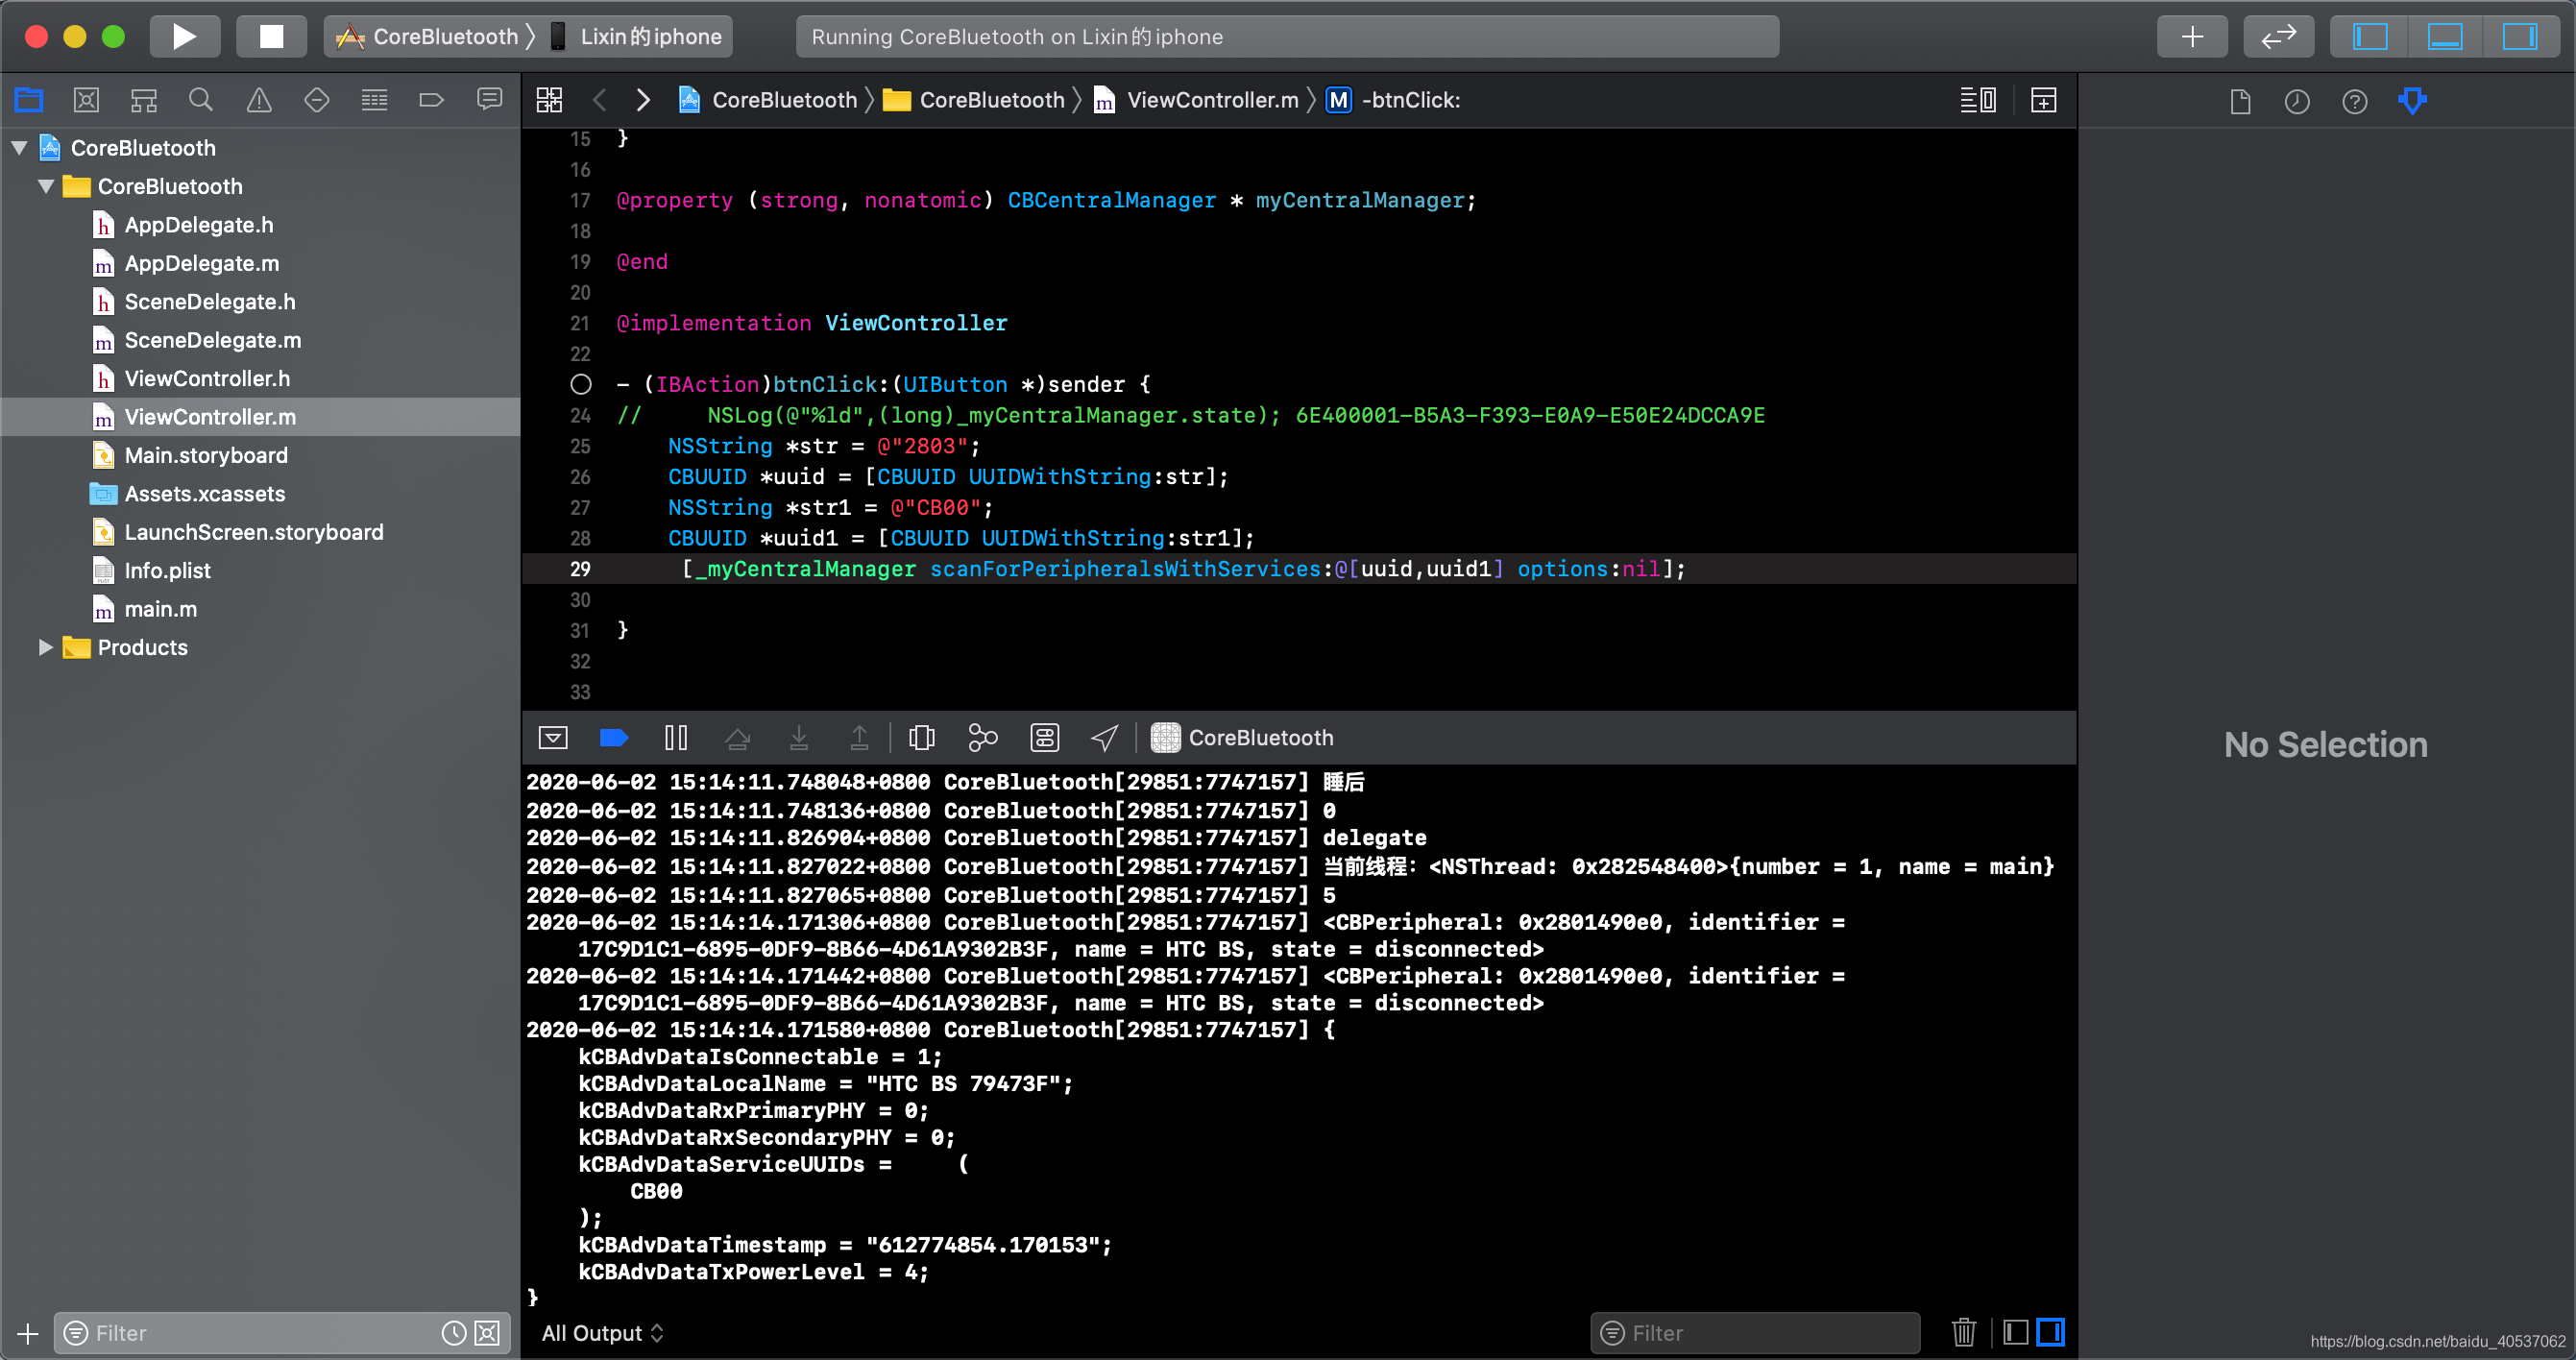Viewport: 2576px width, 1360px height.
Task: Click the console Filter field
Action: pos(1755,1333)
